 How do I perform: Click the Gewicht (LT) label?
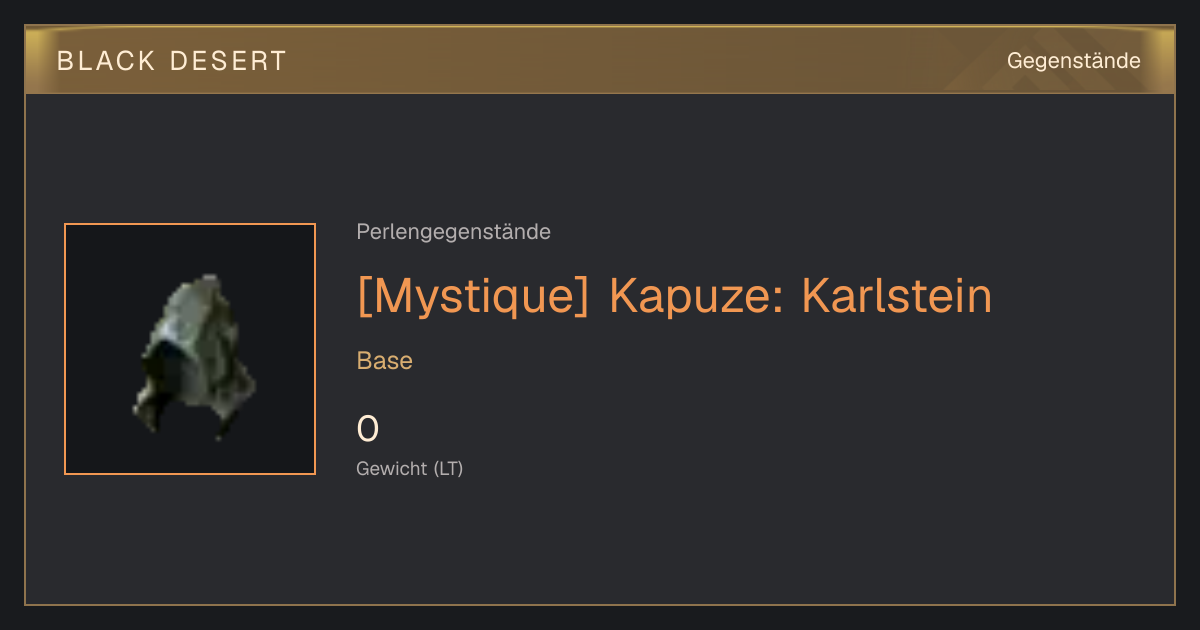click(x=410, y=468)
